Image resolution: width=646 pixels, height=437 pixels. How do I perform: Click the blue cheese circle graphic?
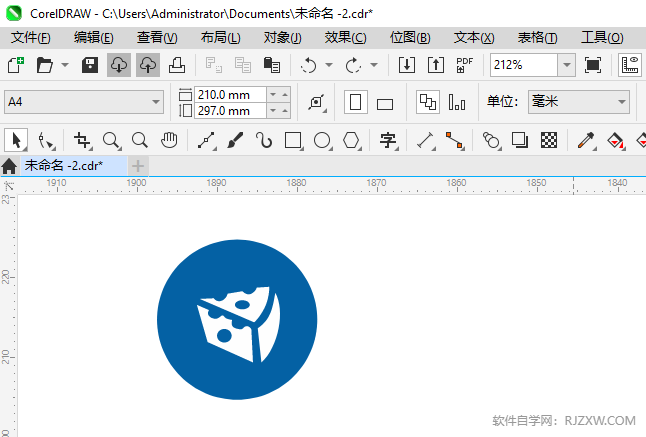click(x=237, y=320)
